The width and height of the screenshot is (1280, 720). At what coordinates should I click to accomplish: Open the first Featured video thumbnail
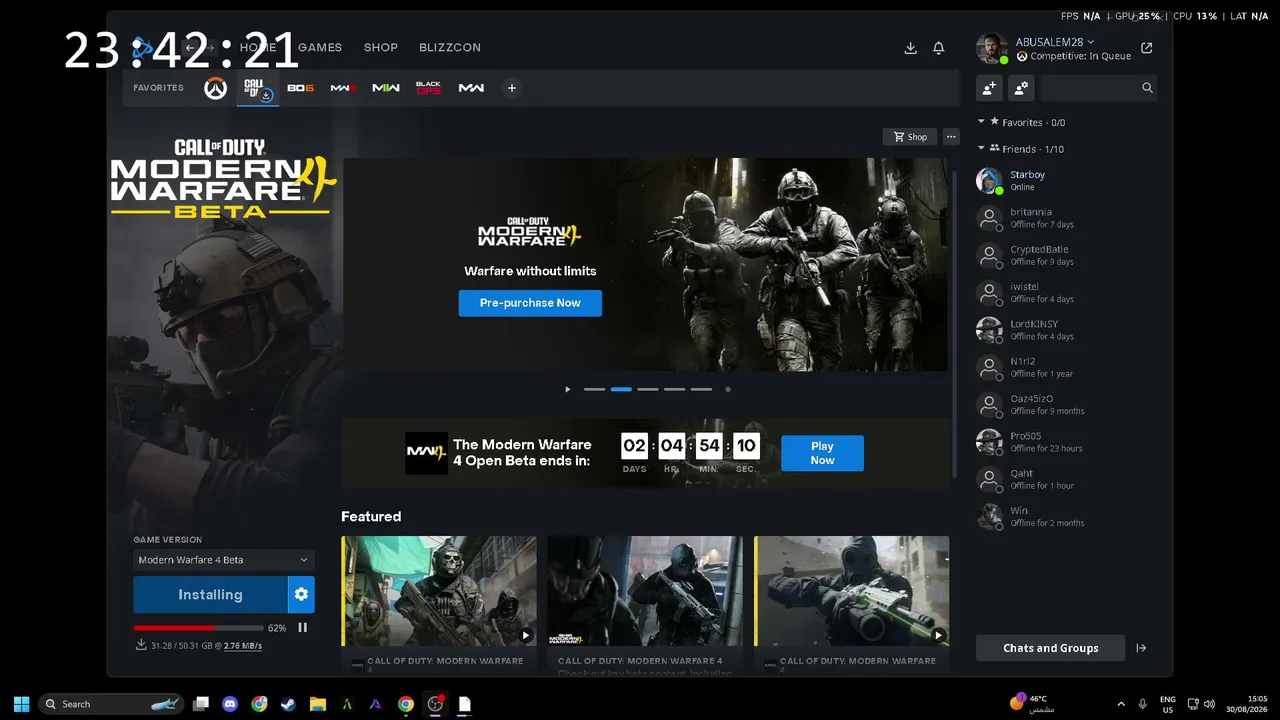(439, 591)
